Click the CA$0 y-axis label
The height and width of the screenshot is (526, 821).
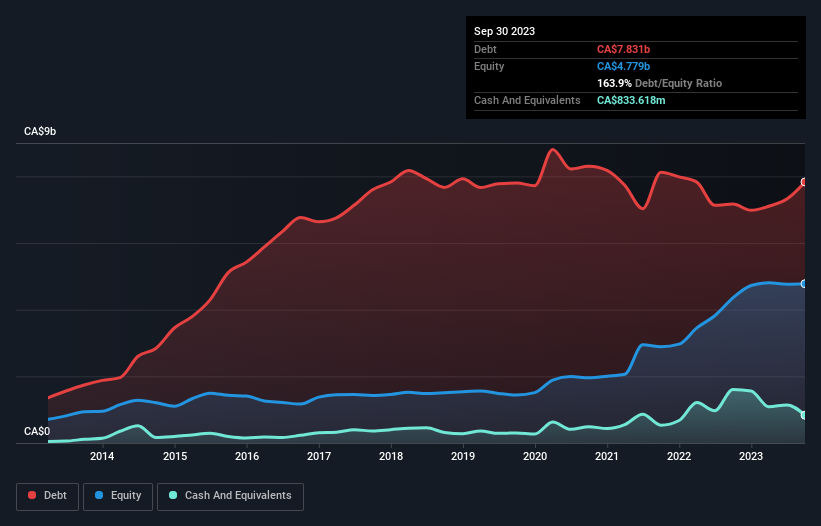pyautogui.click(x=37, y=431)
